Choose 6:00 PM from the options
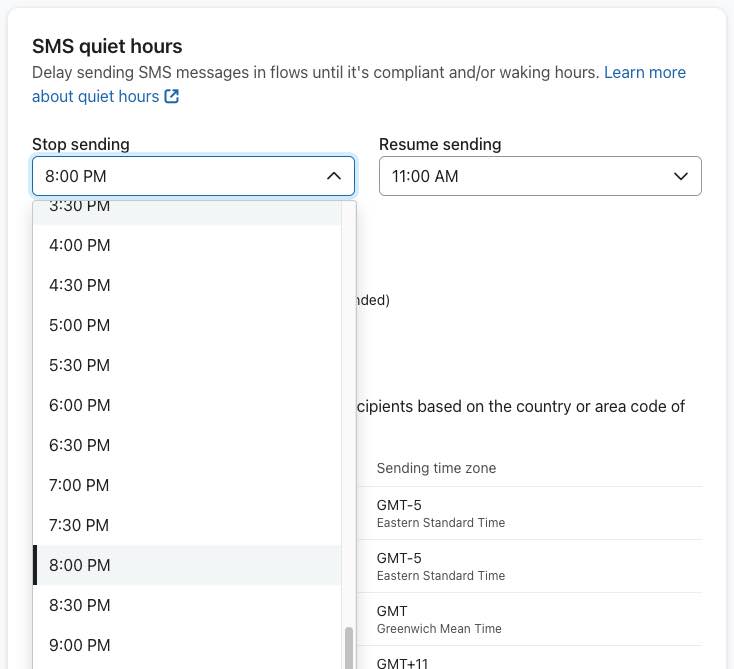Viewport: 734px width, 669px height. 187,405
